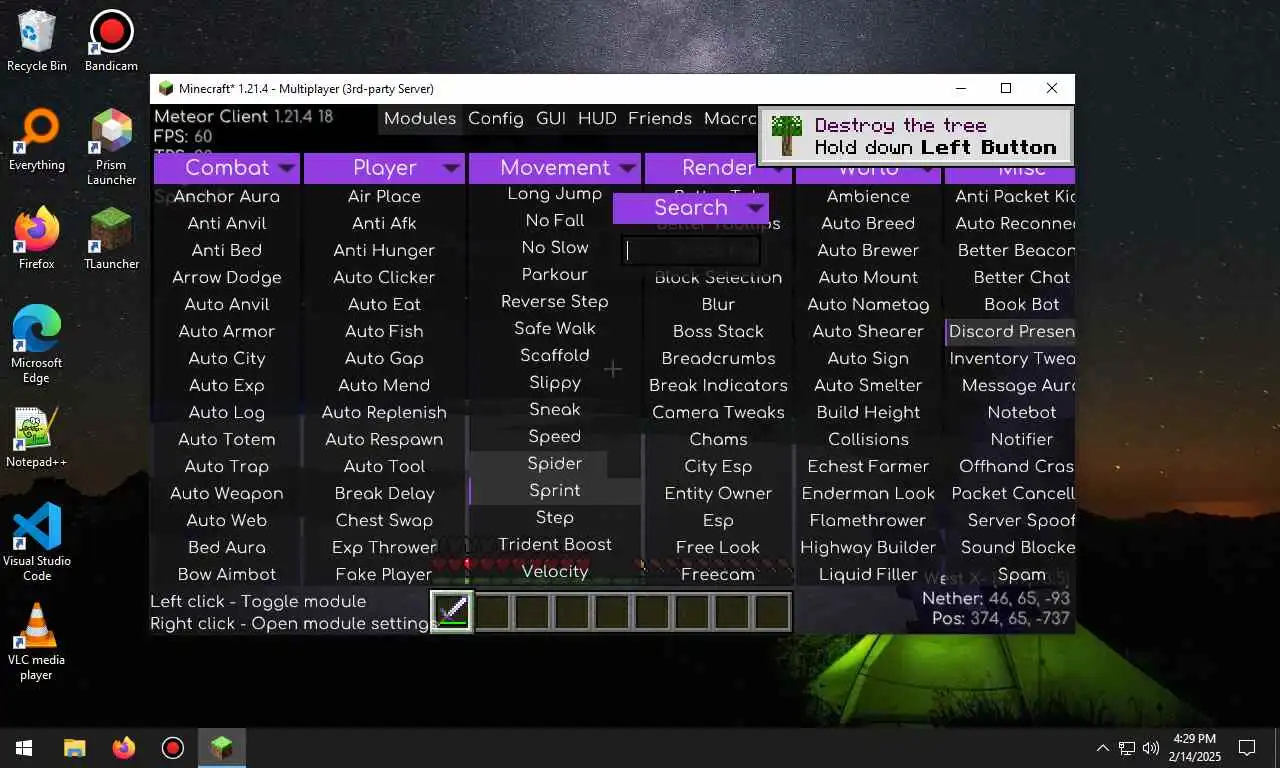1280x768 pixels.
Task: Toggle the Auto Eat module
Action: coord(384,305)
